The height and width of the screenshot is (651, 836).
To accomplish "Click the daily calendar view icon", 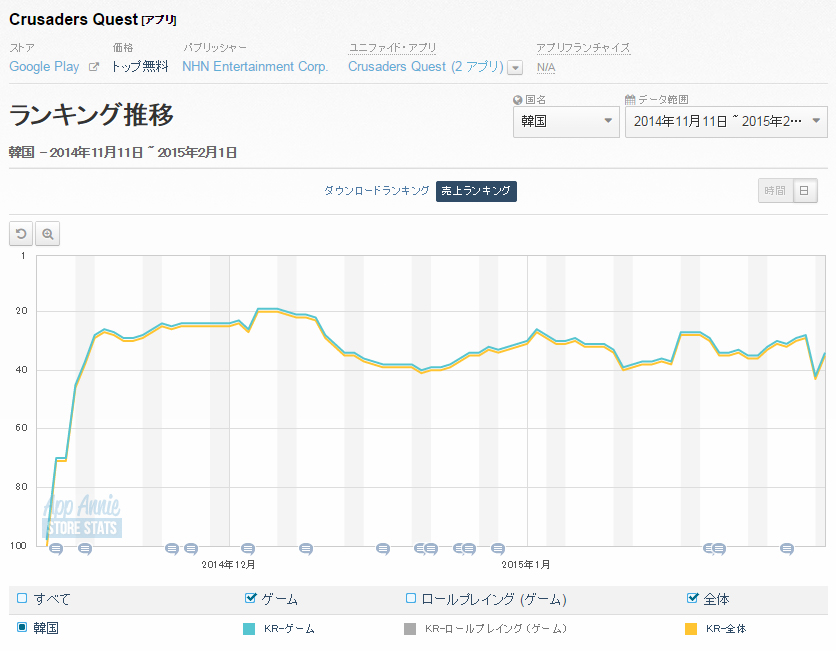I will click(804, 190).
